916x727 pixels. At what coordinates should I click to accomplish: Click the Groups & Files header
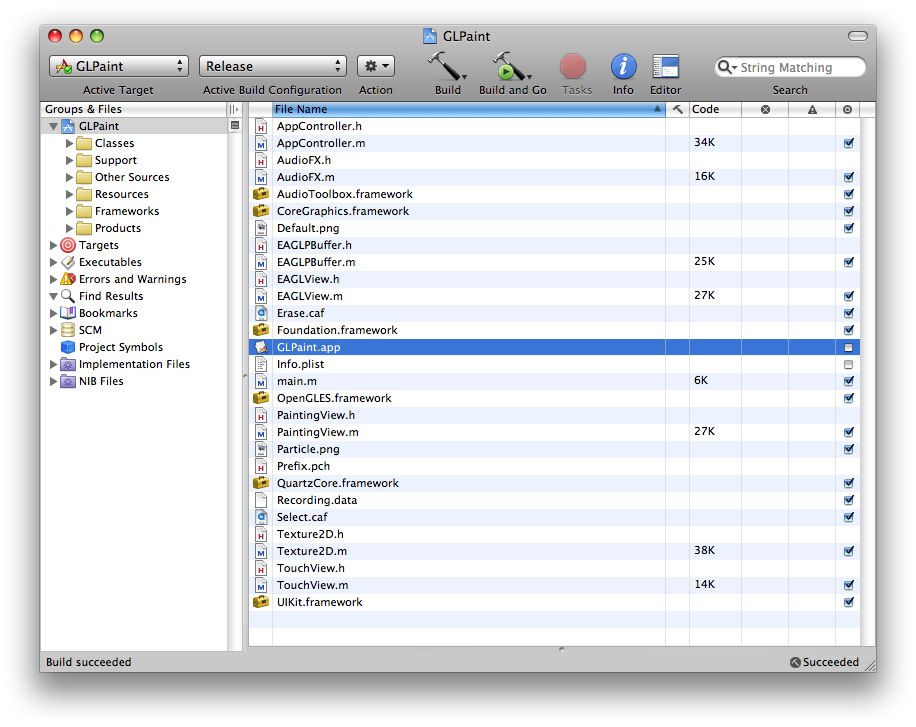[x=133, y=109]
